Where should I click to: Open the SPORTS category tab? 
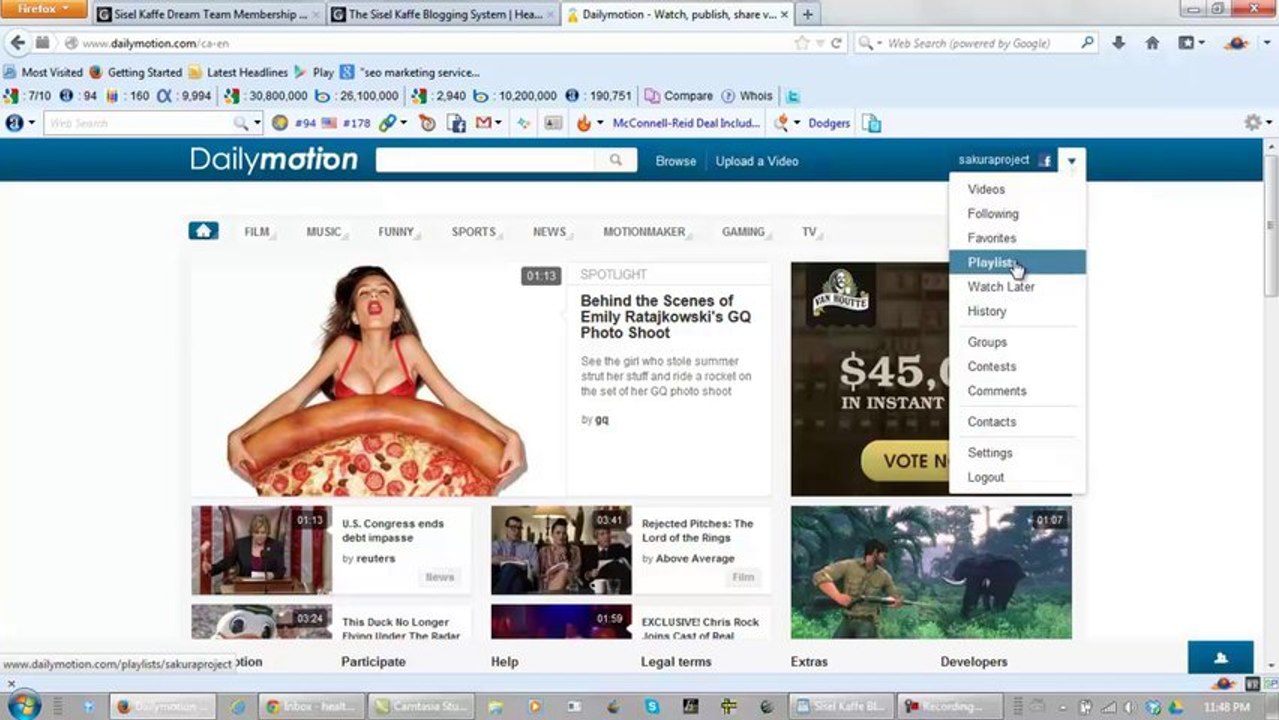474,232
